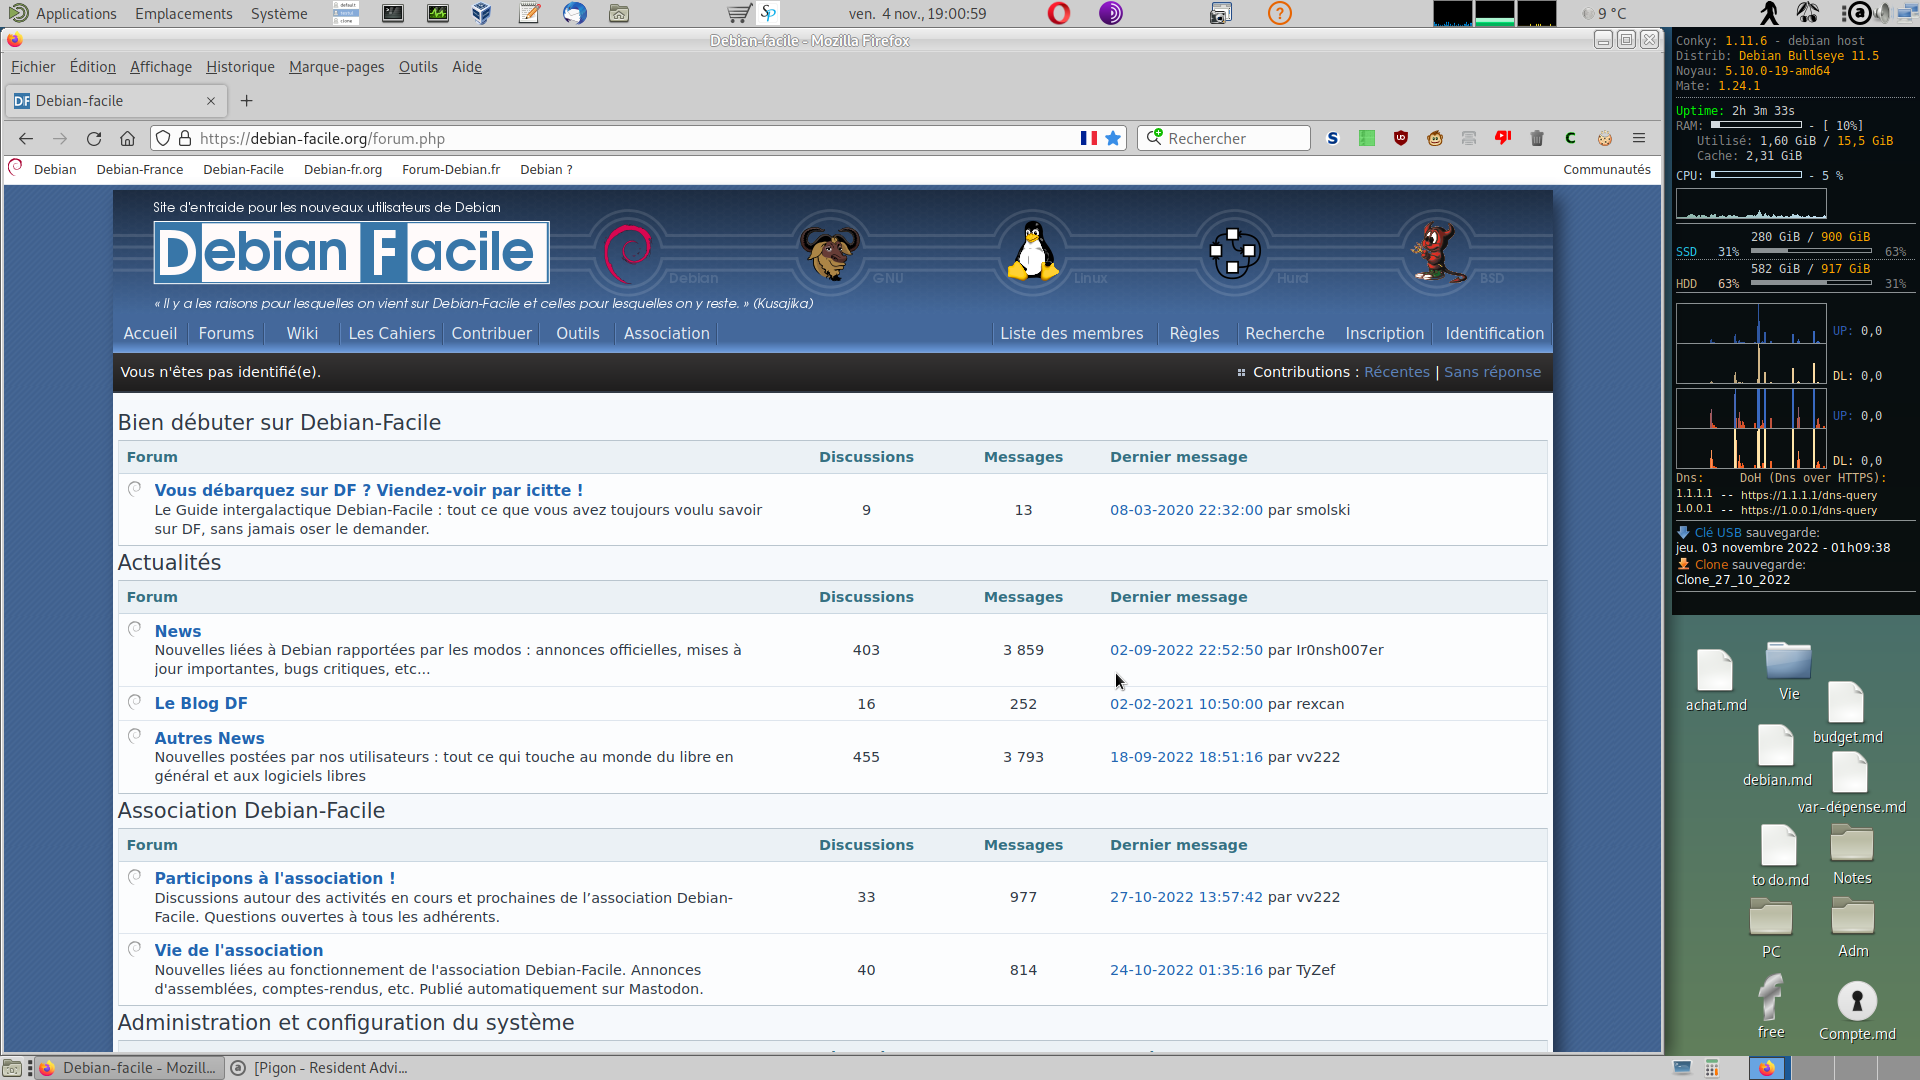Screen dimensions: 1920x1080
Task: Open VirtualBox launcher in top panel
Action: [482, 13]
